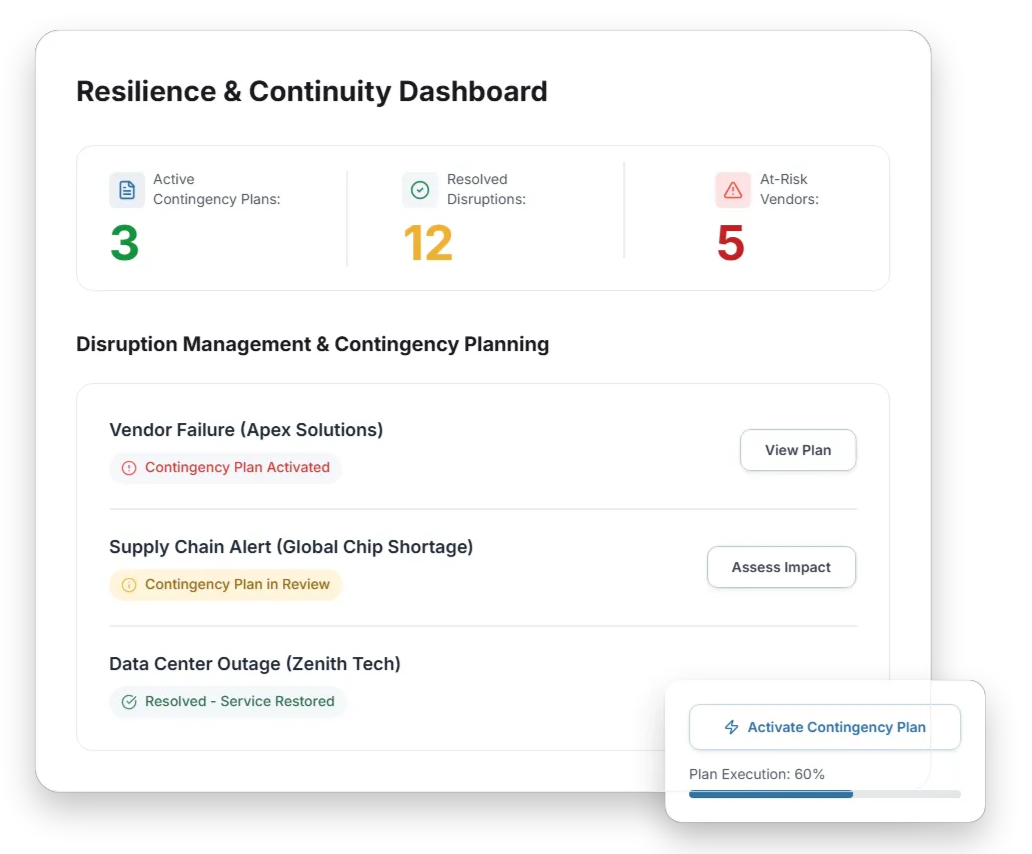Select the Supply Chain Alert row title
The width and height of the screenshot is (1032, 854).
pos(291,547)
